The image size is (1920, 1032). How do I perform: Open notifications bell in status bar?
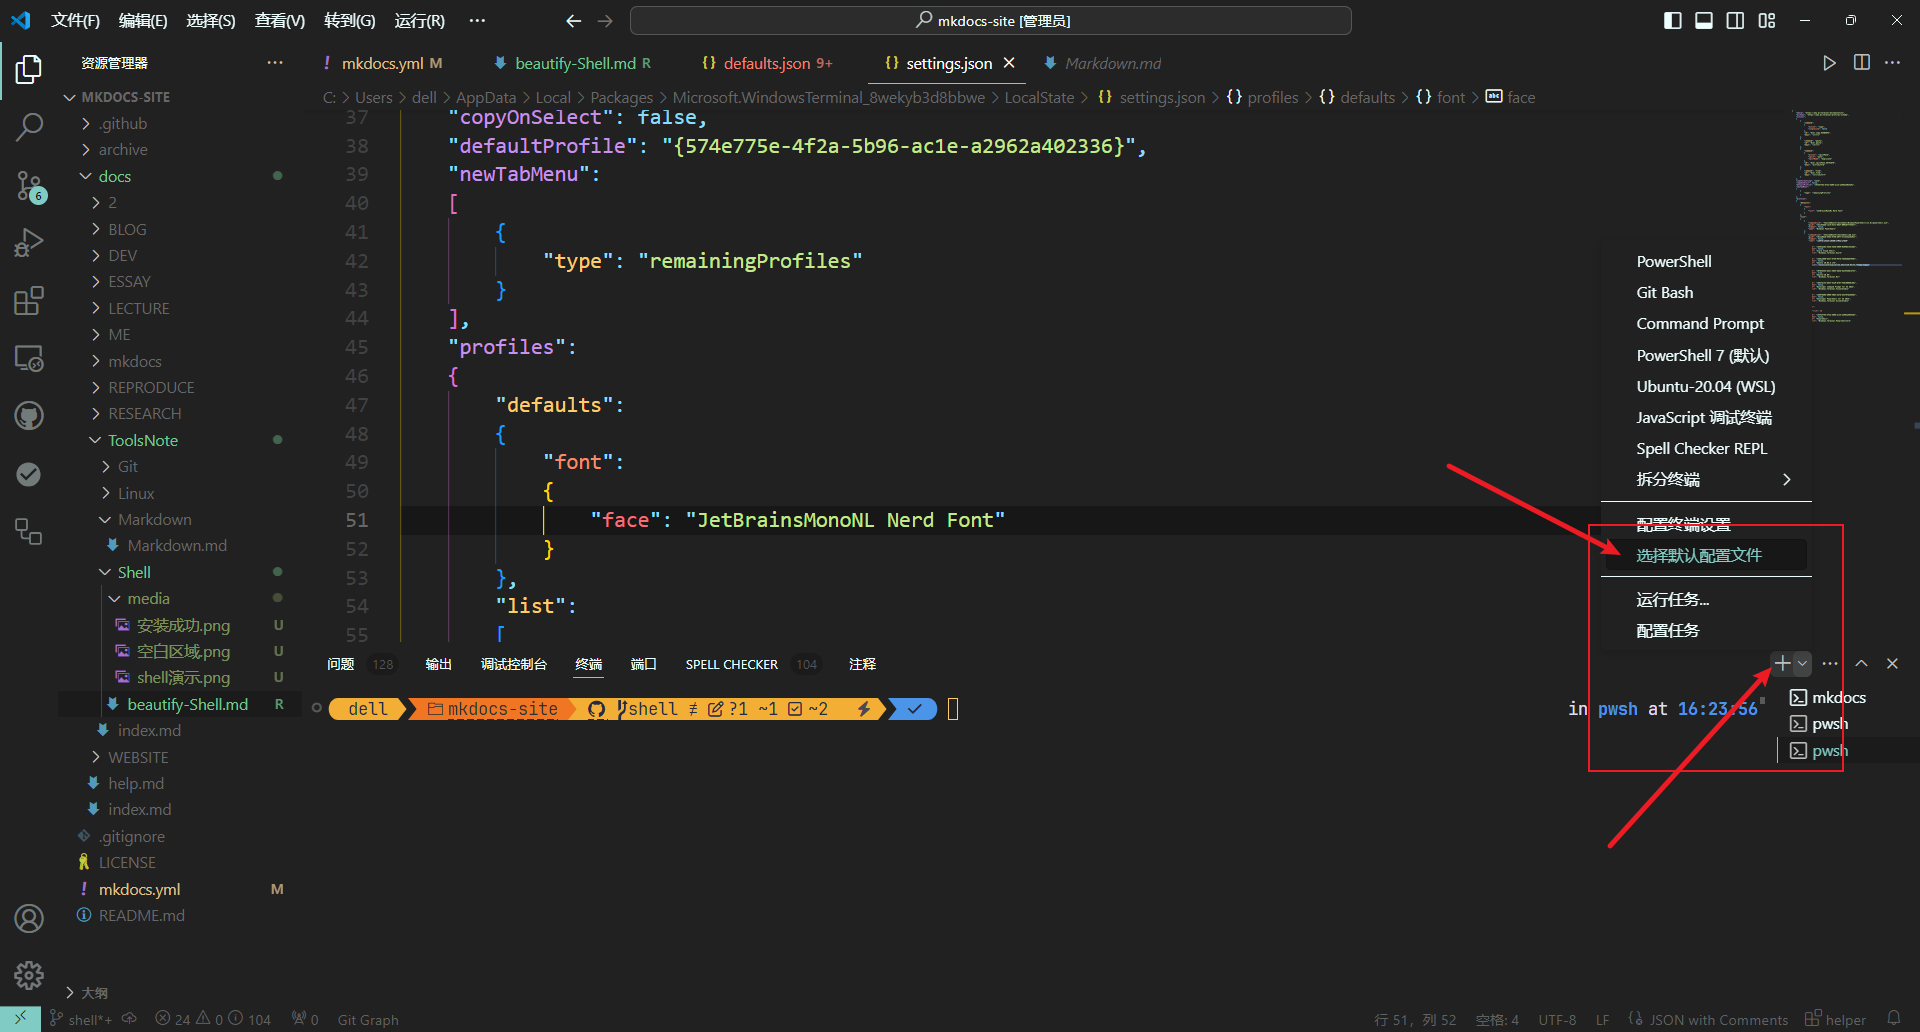pos(1893,1019)
